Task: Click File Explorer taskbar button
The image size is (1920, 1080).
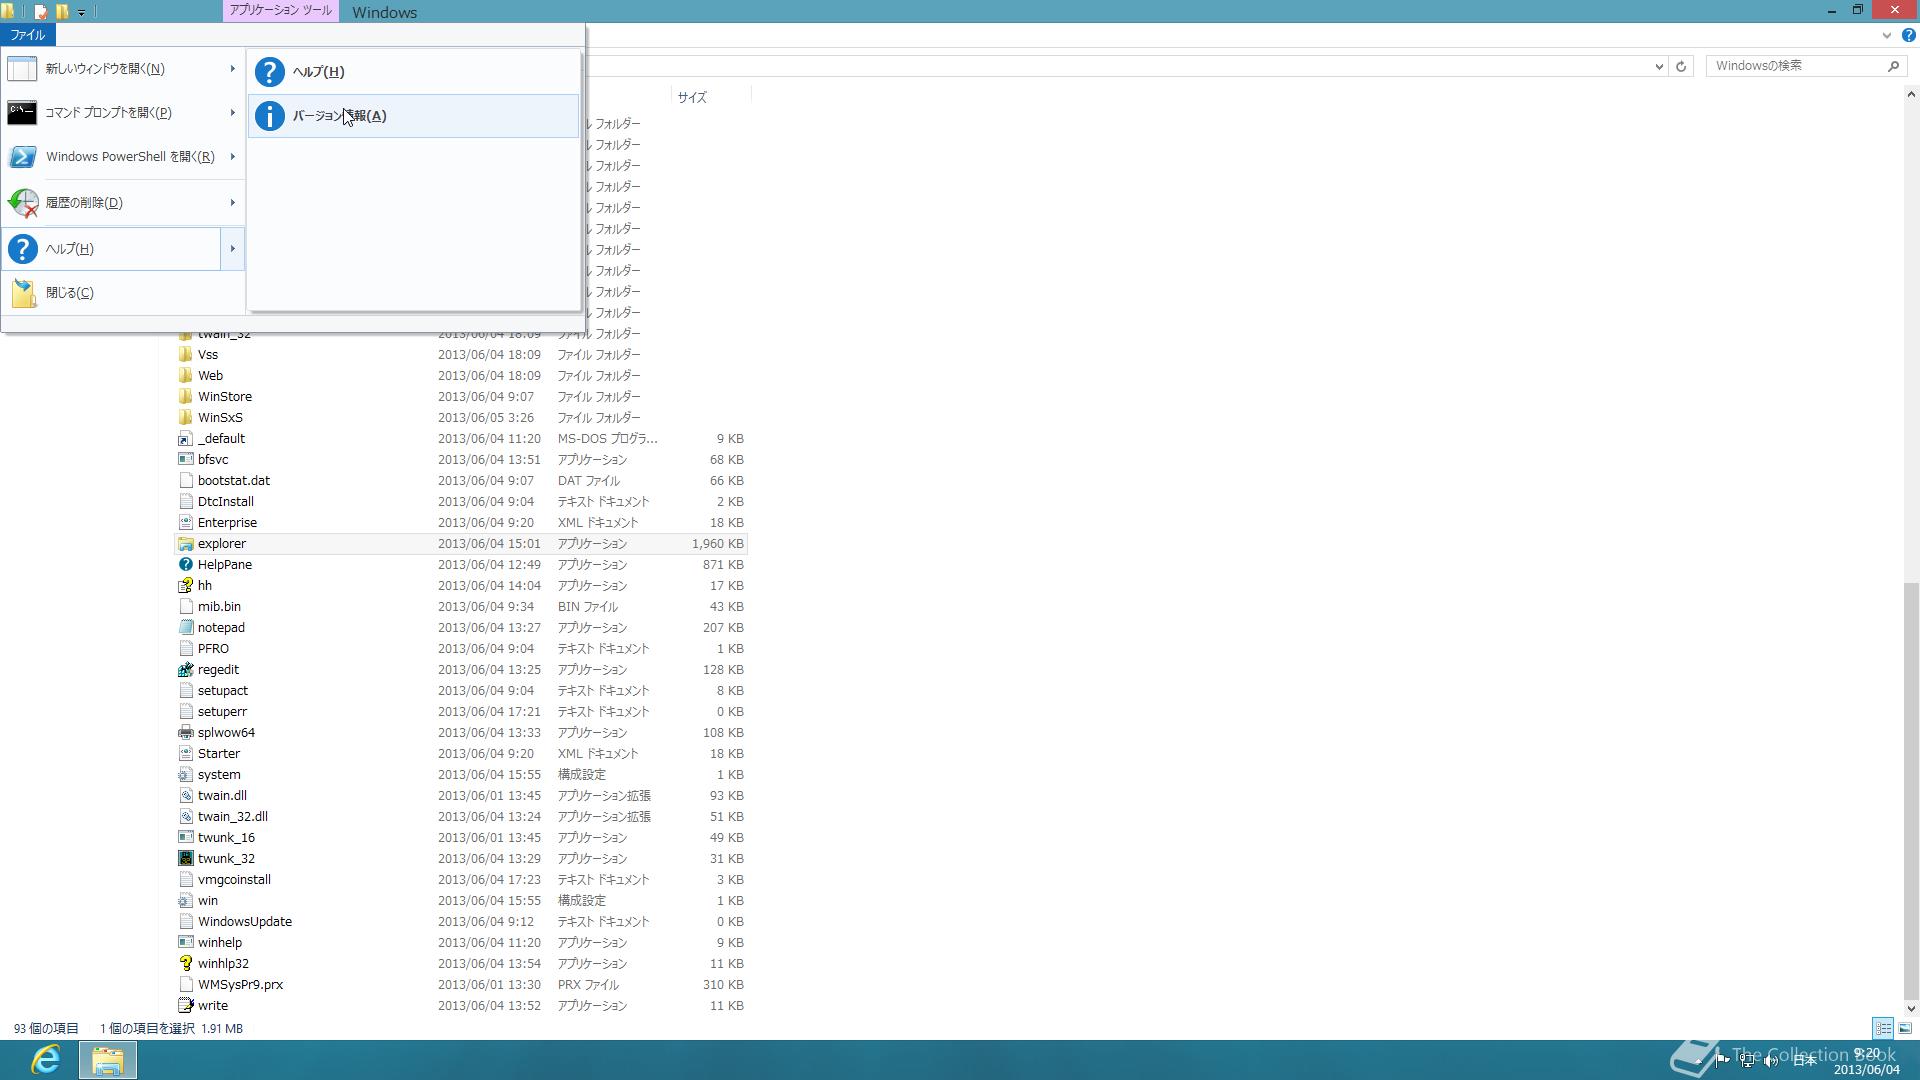Action: coord(107,1060)
